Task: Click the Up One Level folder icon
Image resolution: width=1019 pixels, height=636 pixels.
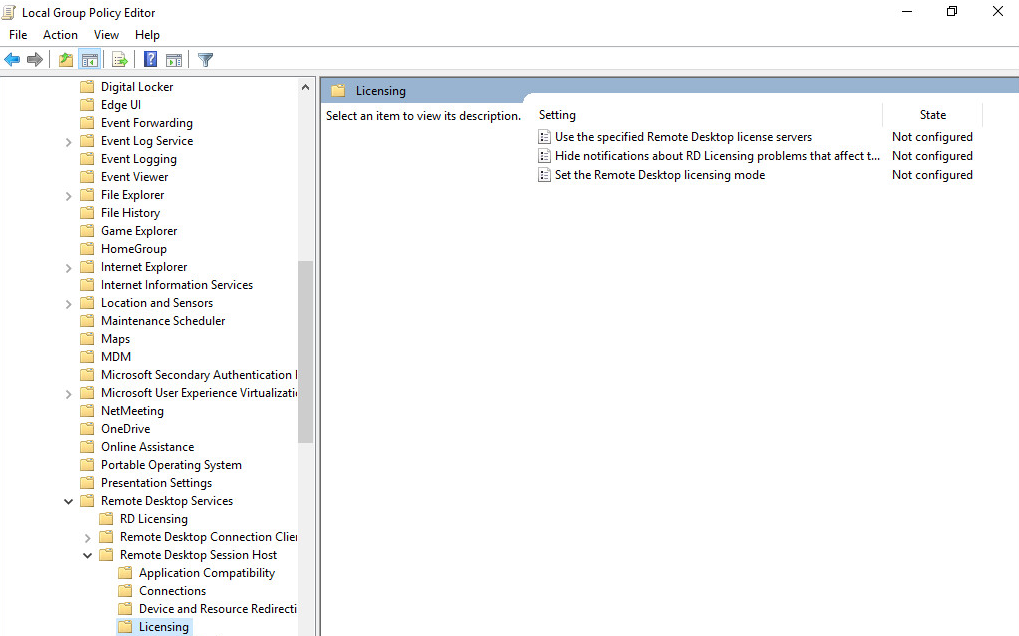Action: tap(66, 60)
